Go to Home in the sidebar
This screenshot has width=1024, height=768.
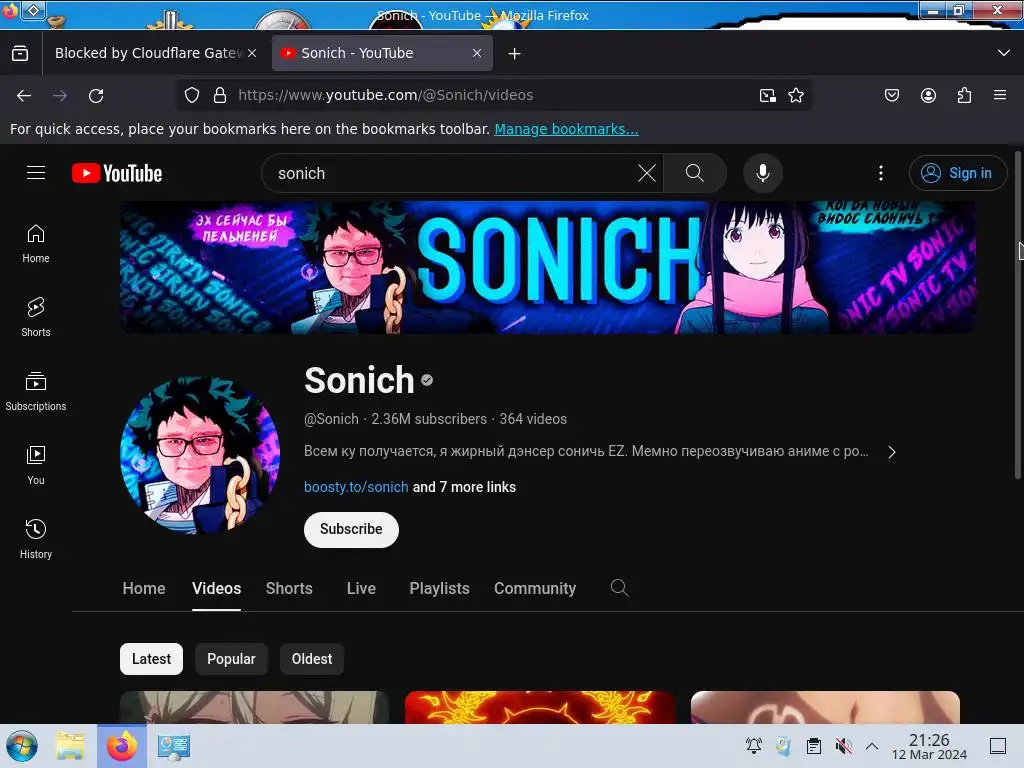coord(36,244)
